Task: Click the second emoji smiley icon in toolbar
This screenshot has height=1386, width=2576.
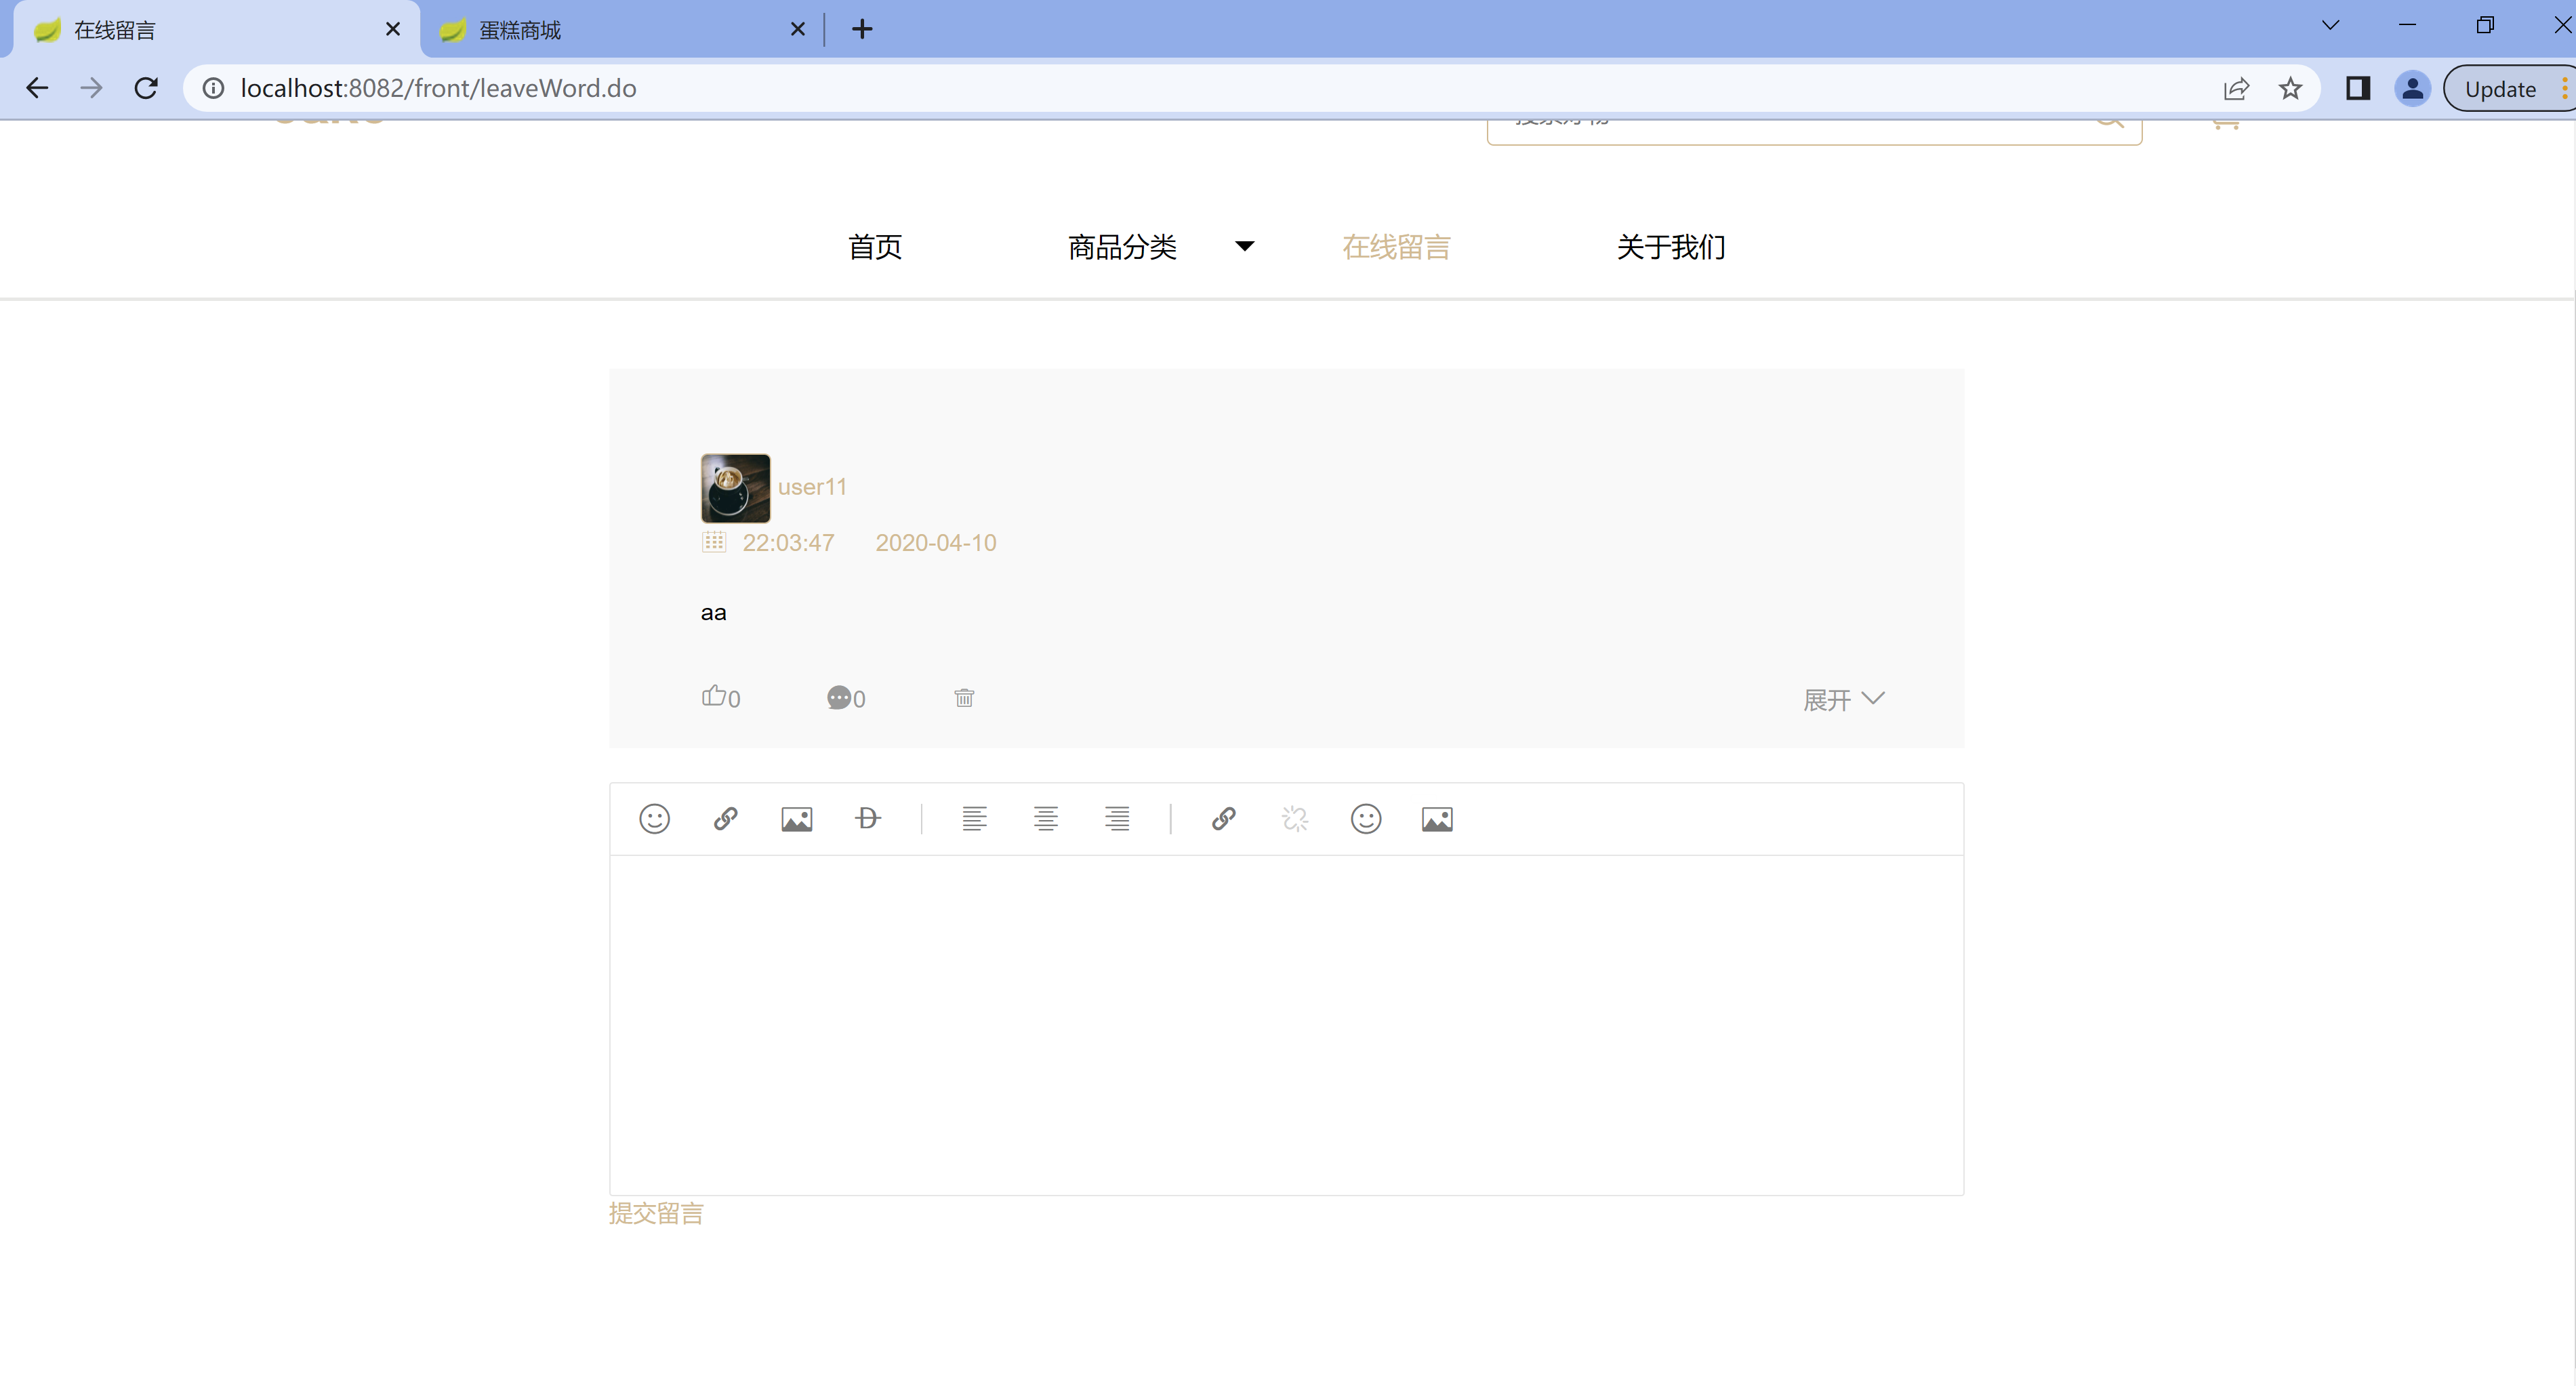Action: (1365, 819)
